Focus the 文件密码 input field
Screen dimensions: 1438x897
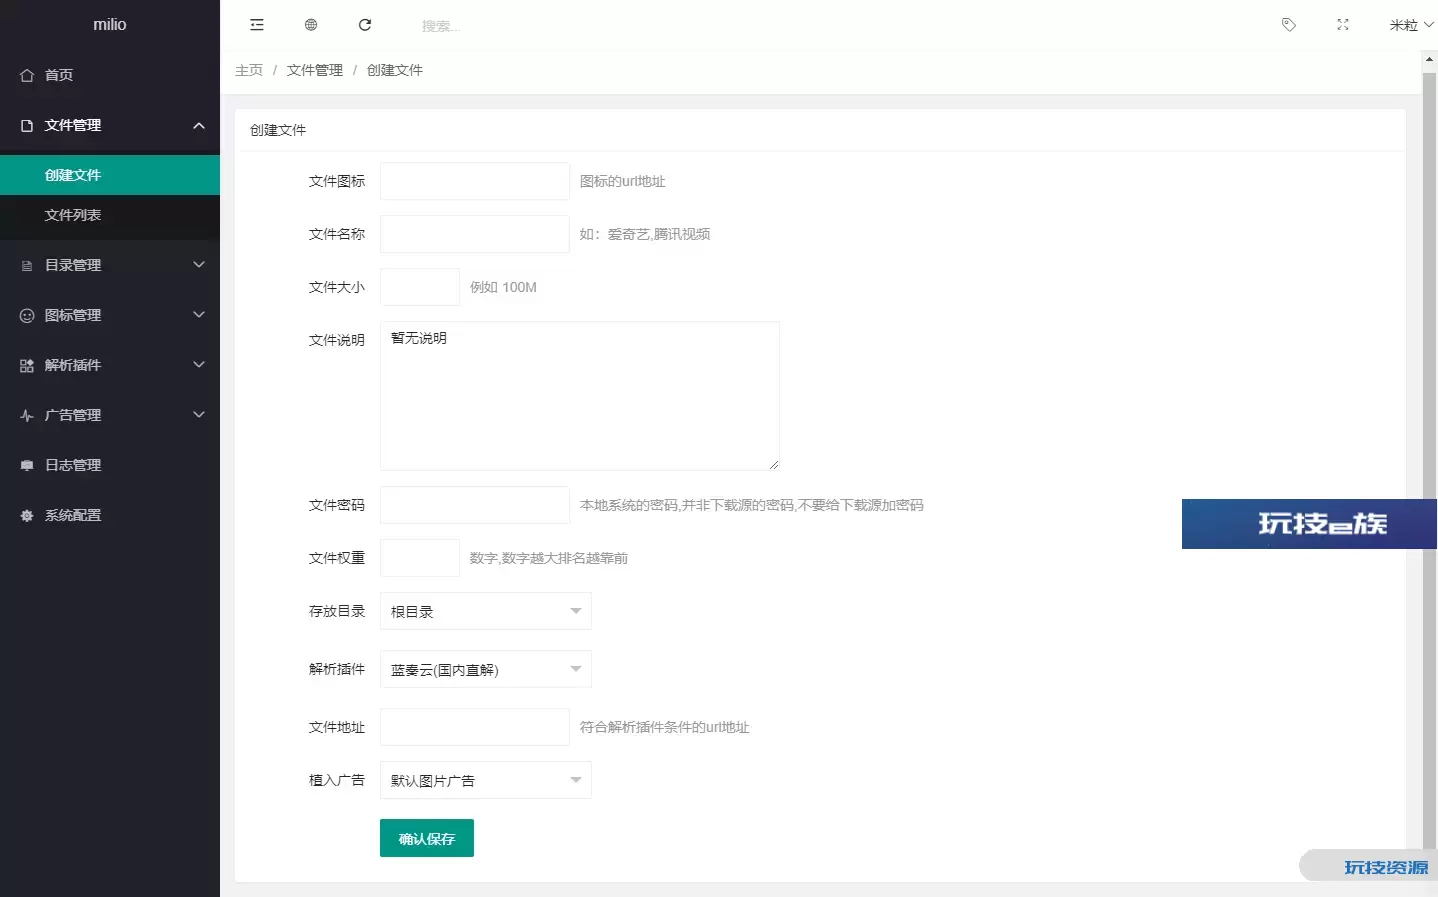[x=475, y=505]
